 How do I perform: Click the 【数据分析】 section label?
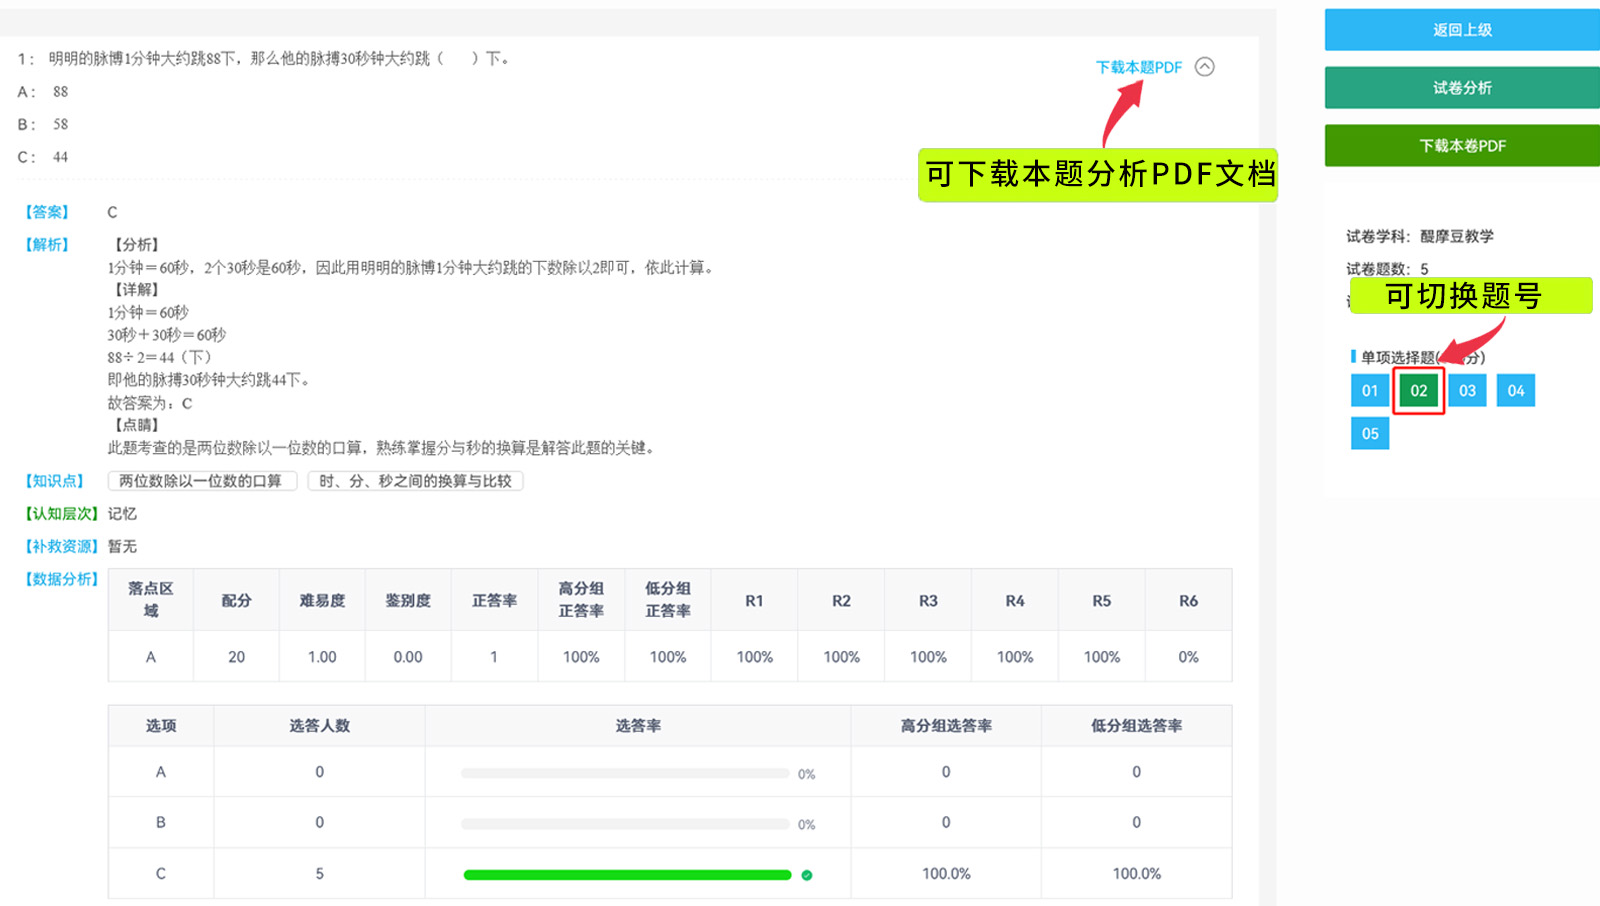click(x=61, y=579)
